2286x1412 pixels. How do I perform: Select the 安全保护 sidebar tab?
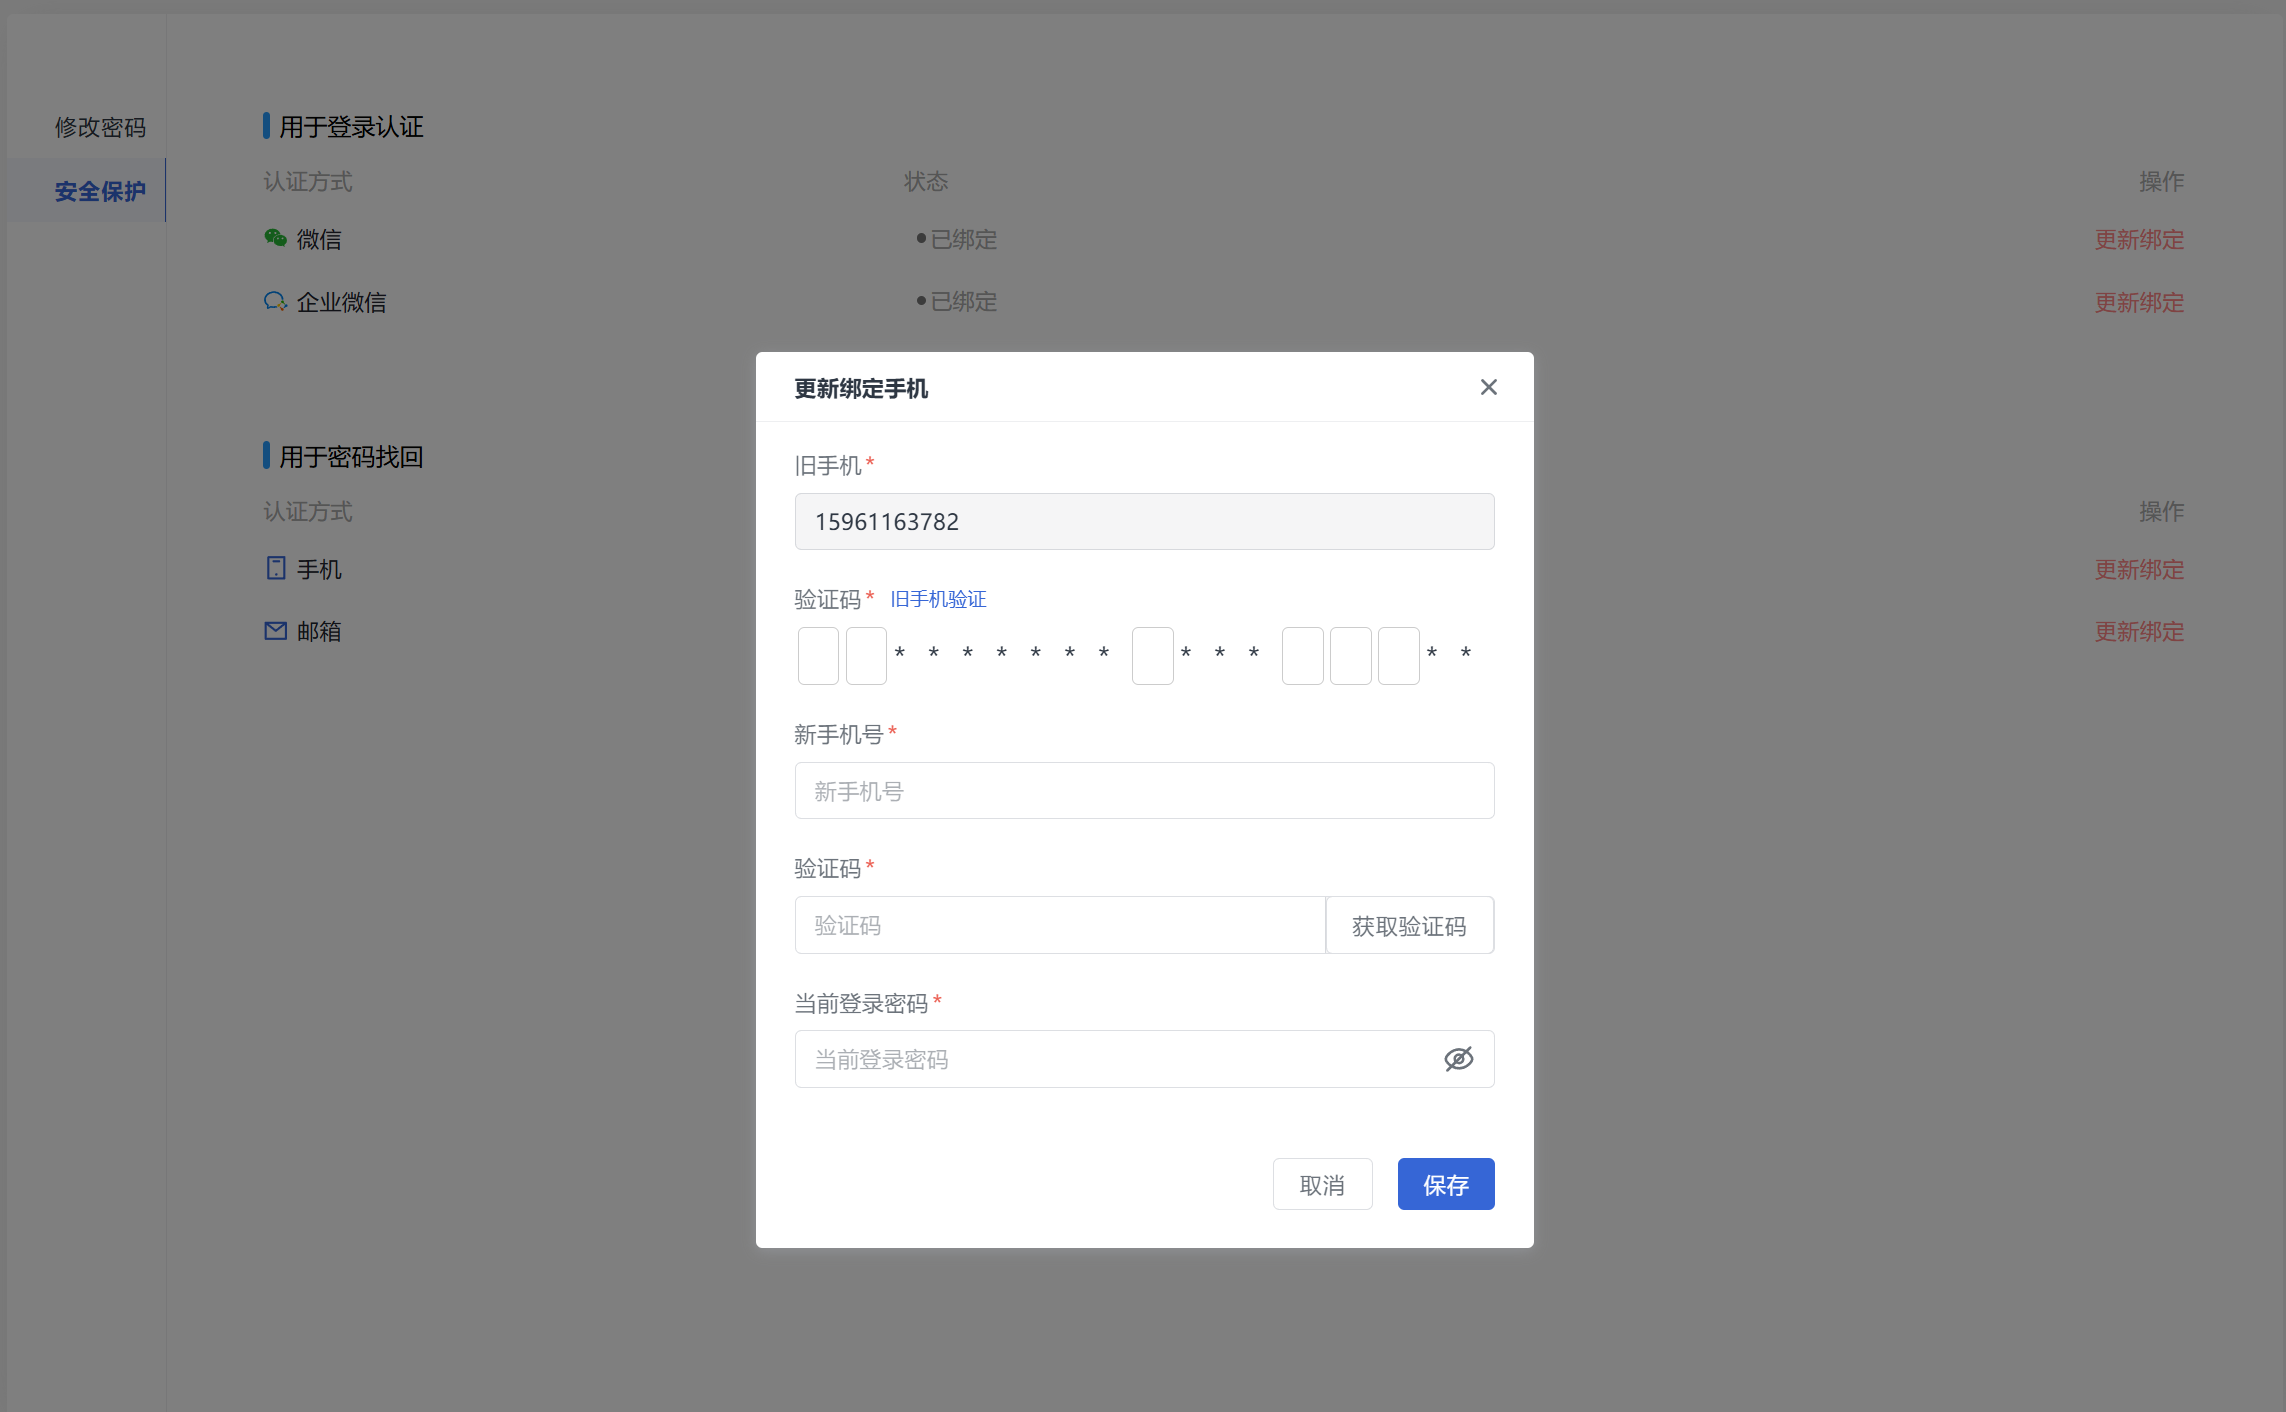coord(100,191)
